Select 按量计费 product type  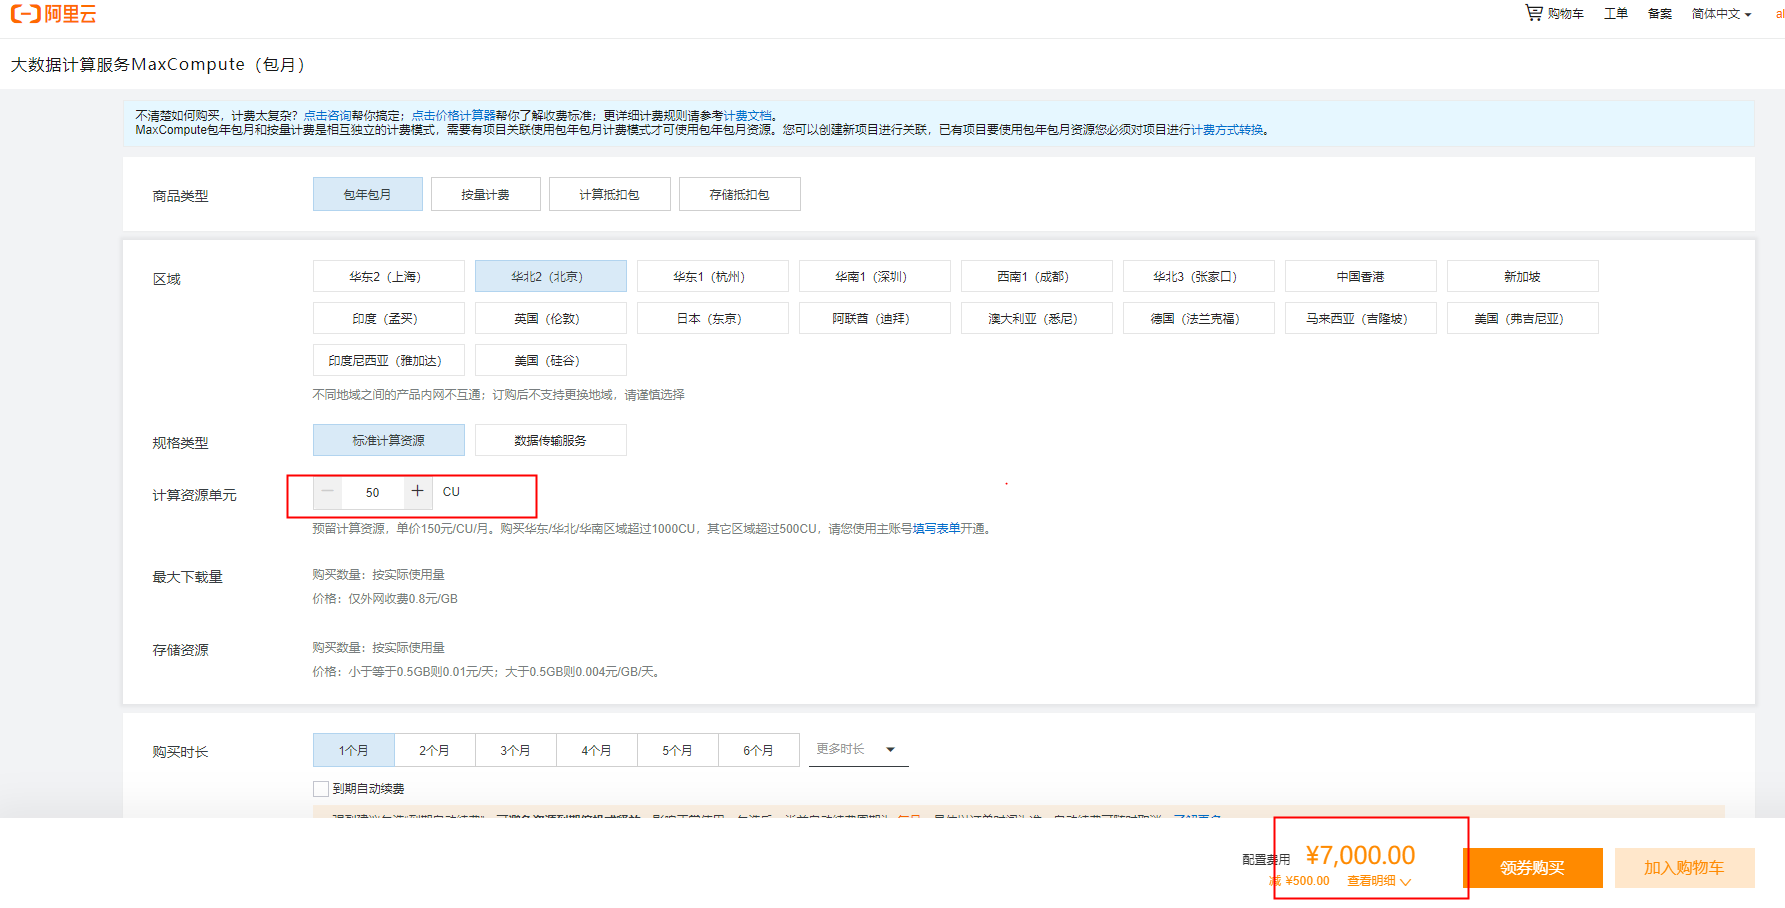tap(486, 194)
